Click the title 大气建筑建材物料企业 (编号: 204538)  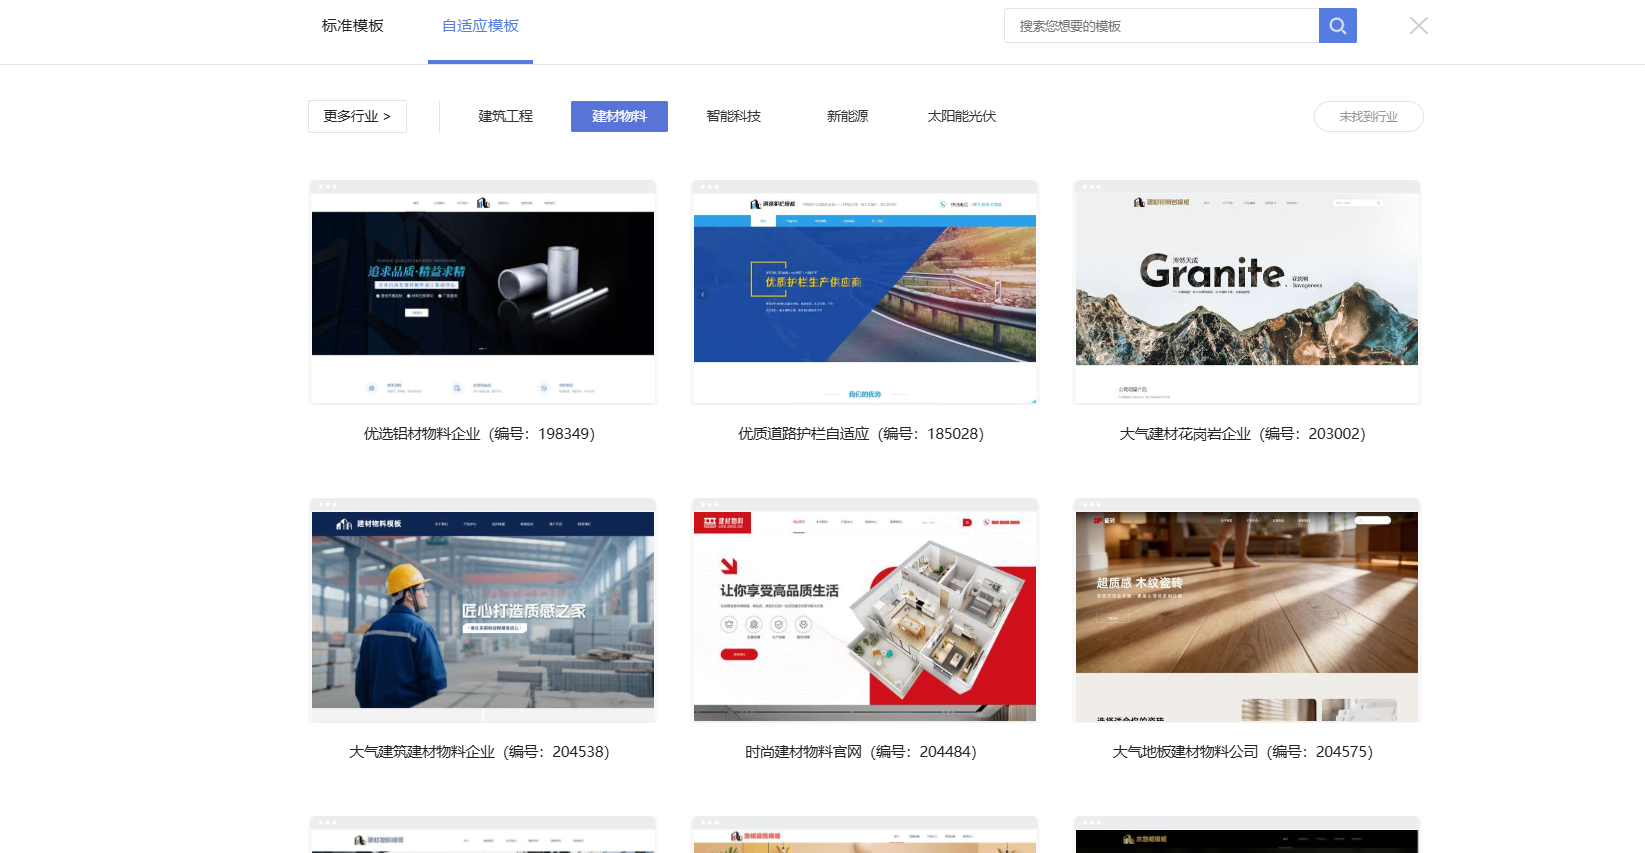[479, 752]
